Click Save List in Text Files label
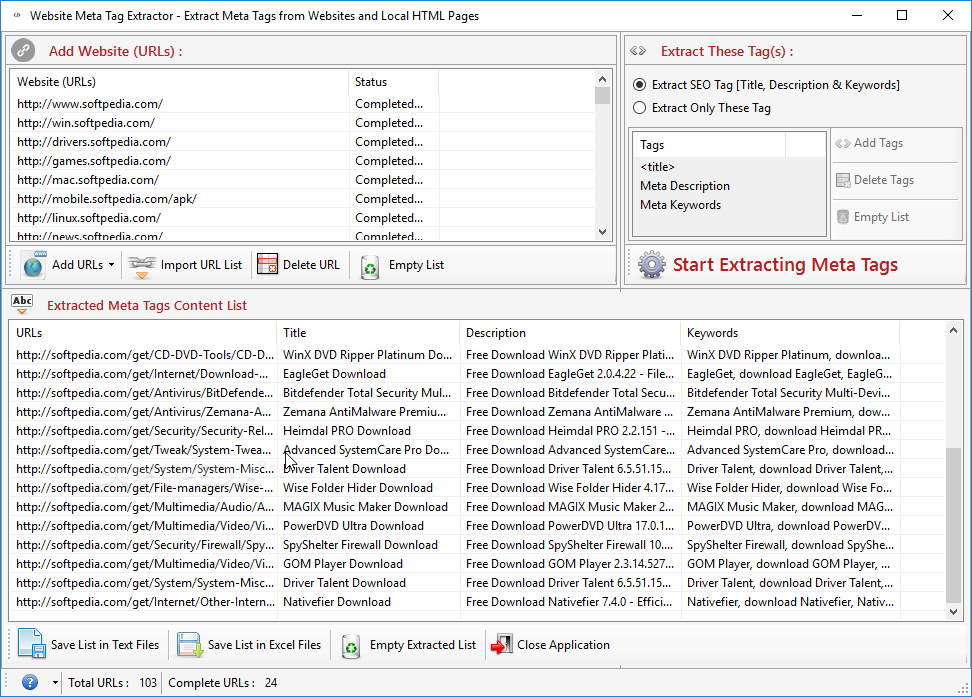 105,645
